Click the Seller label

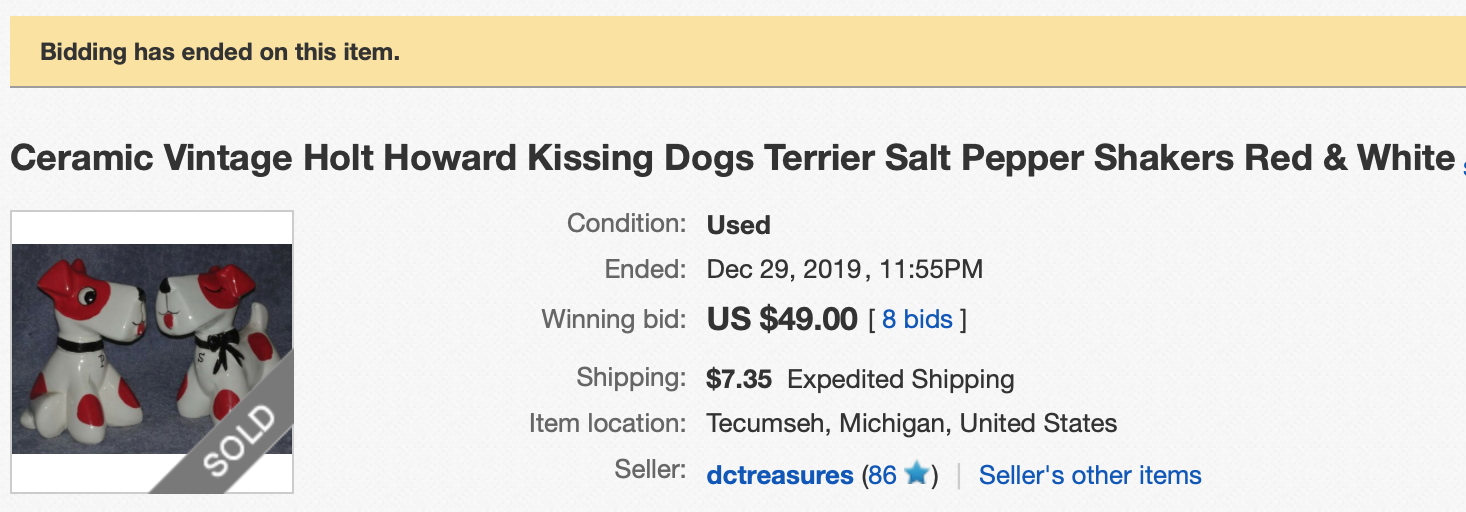[651, 469]
